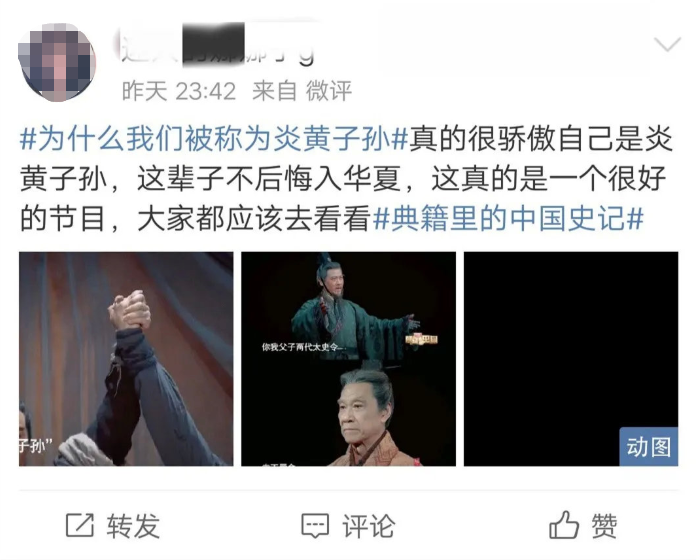Tap the thumbs-up like icon

point(564,524)
